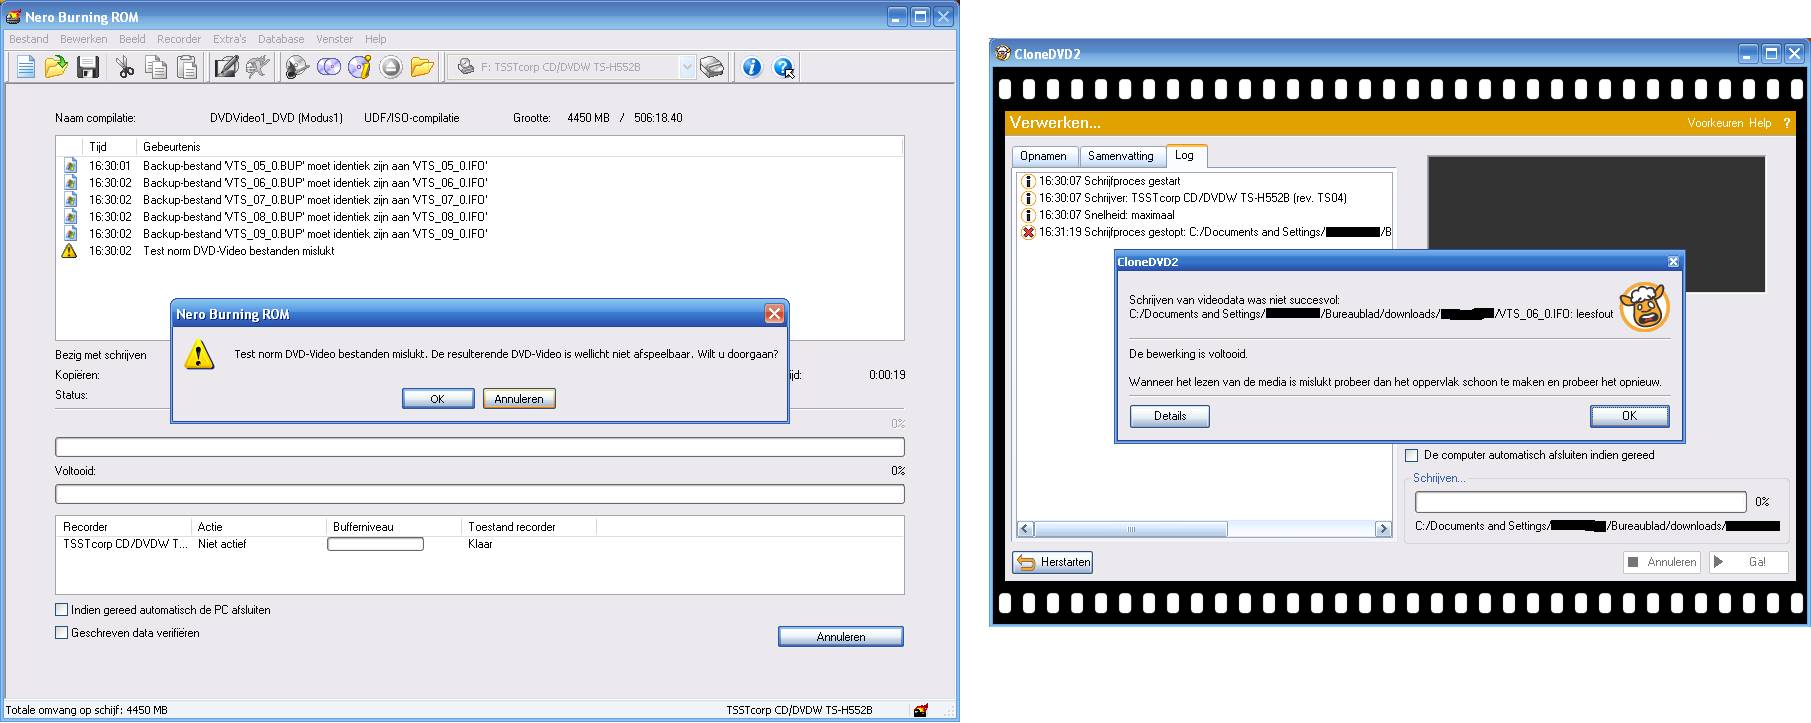
Task: Click the Annuleren button at bottom of Nero
Action: point(841,637)
